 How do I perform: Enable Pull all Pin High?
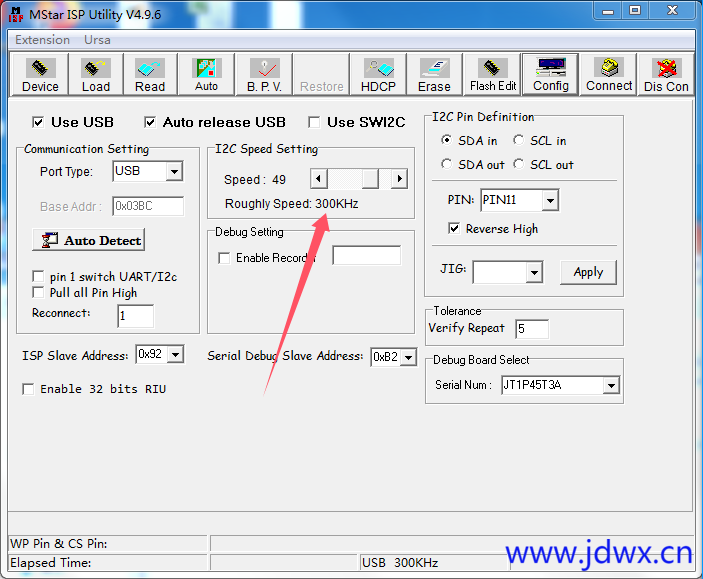(x=39, y=292)
